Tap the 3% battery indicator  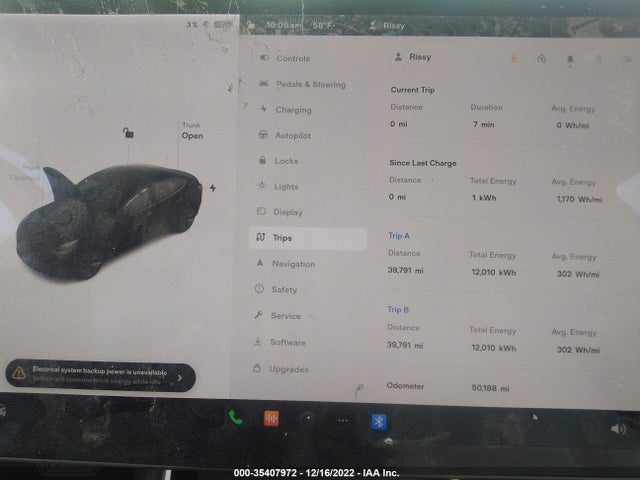click(209, 24)
